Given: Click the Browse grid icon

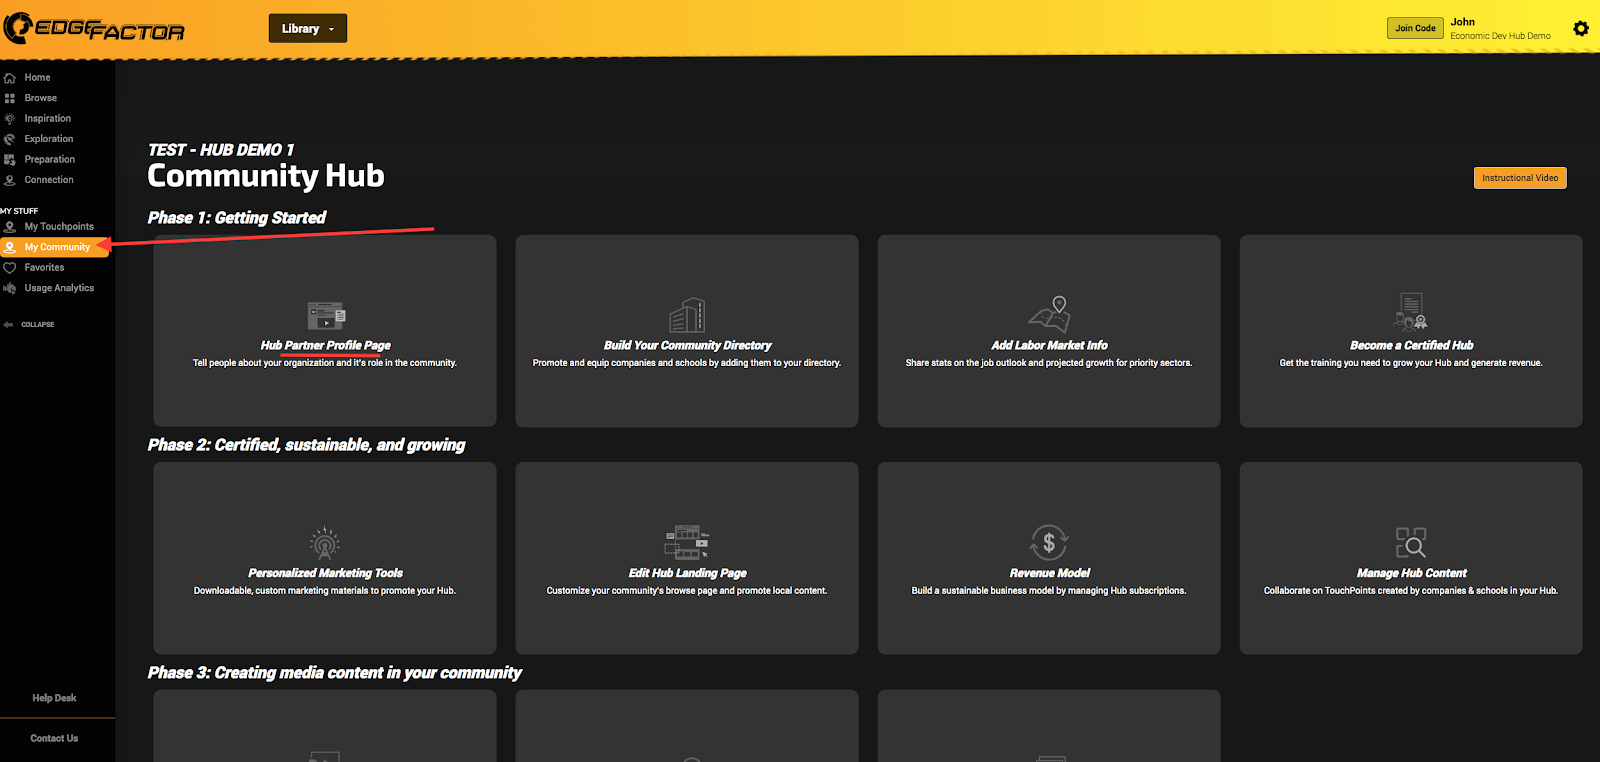Looking at the screenshot, I should [10, 98].
